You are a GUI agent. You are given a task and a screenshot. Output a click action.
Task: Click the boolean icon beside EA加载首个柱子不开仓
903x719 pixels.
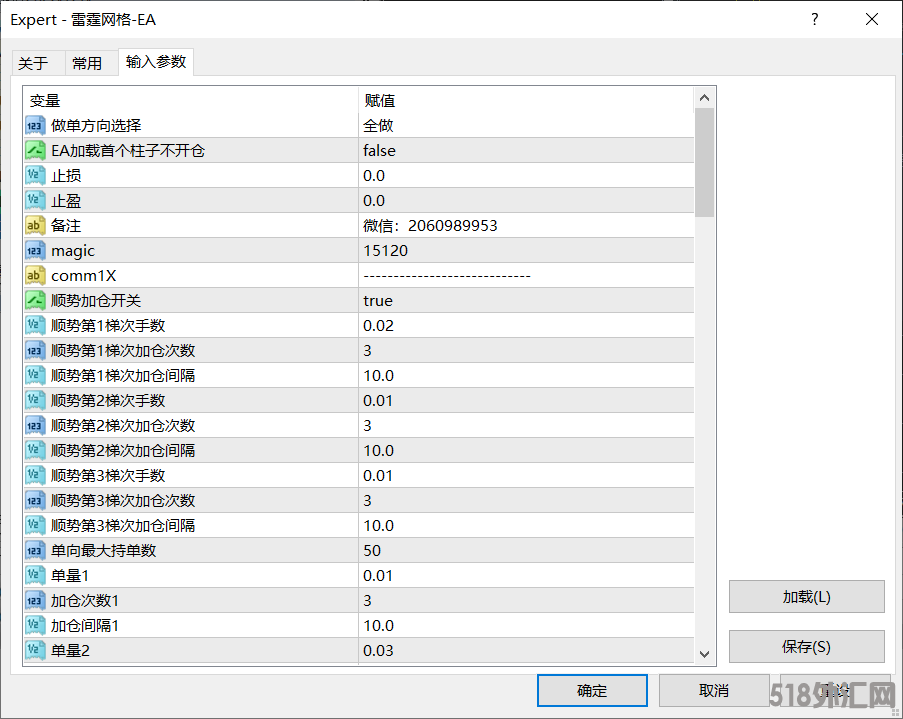35,151
